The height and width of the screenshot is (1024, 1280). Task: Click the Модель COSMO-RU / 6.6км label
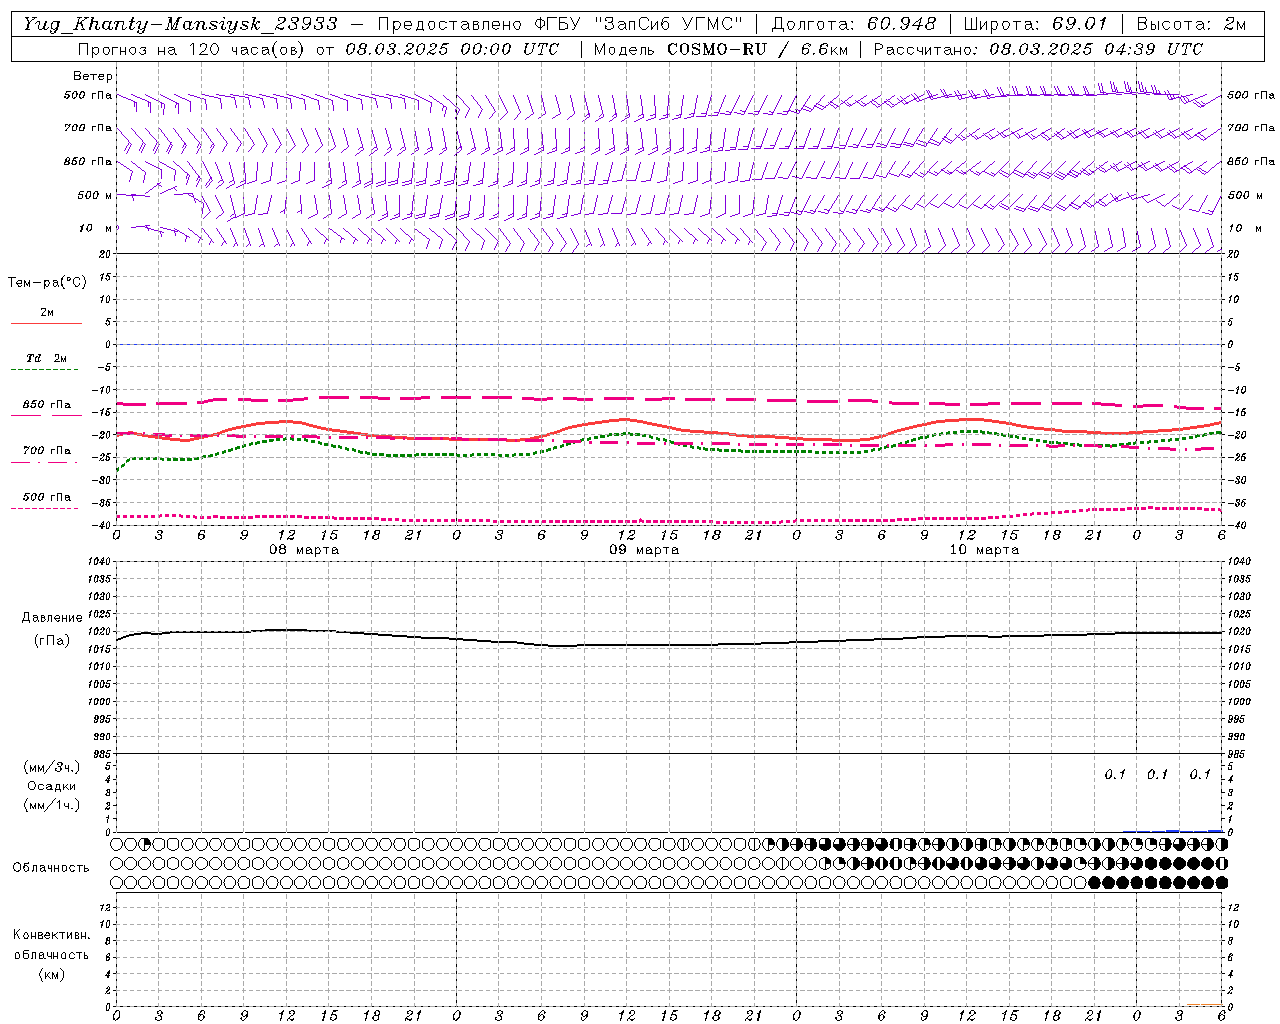coord(720,49)
